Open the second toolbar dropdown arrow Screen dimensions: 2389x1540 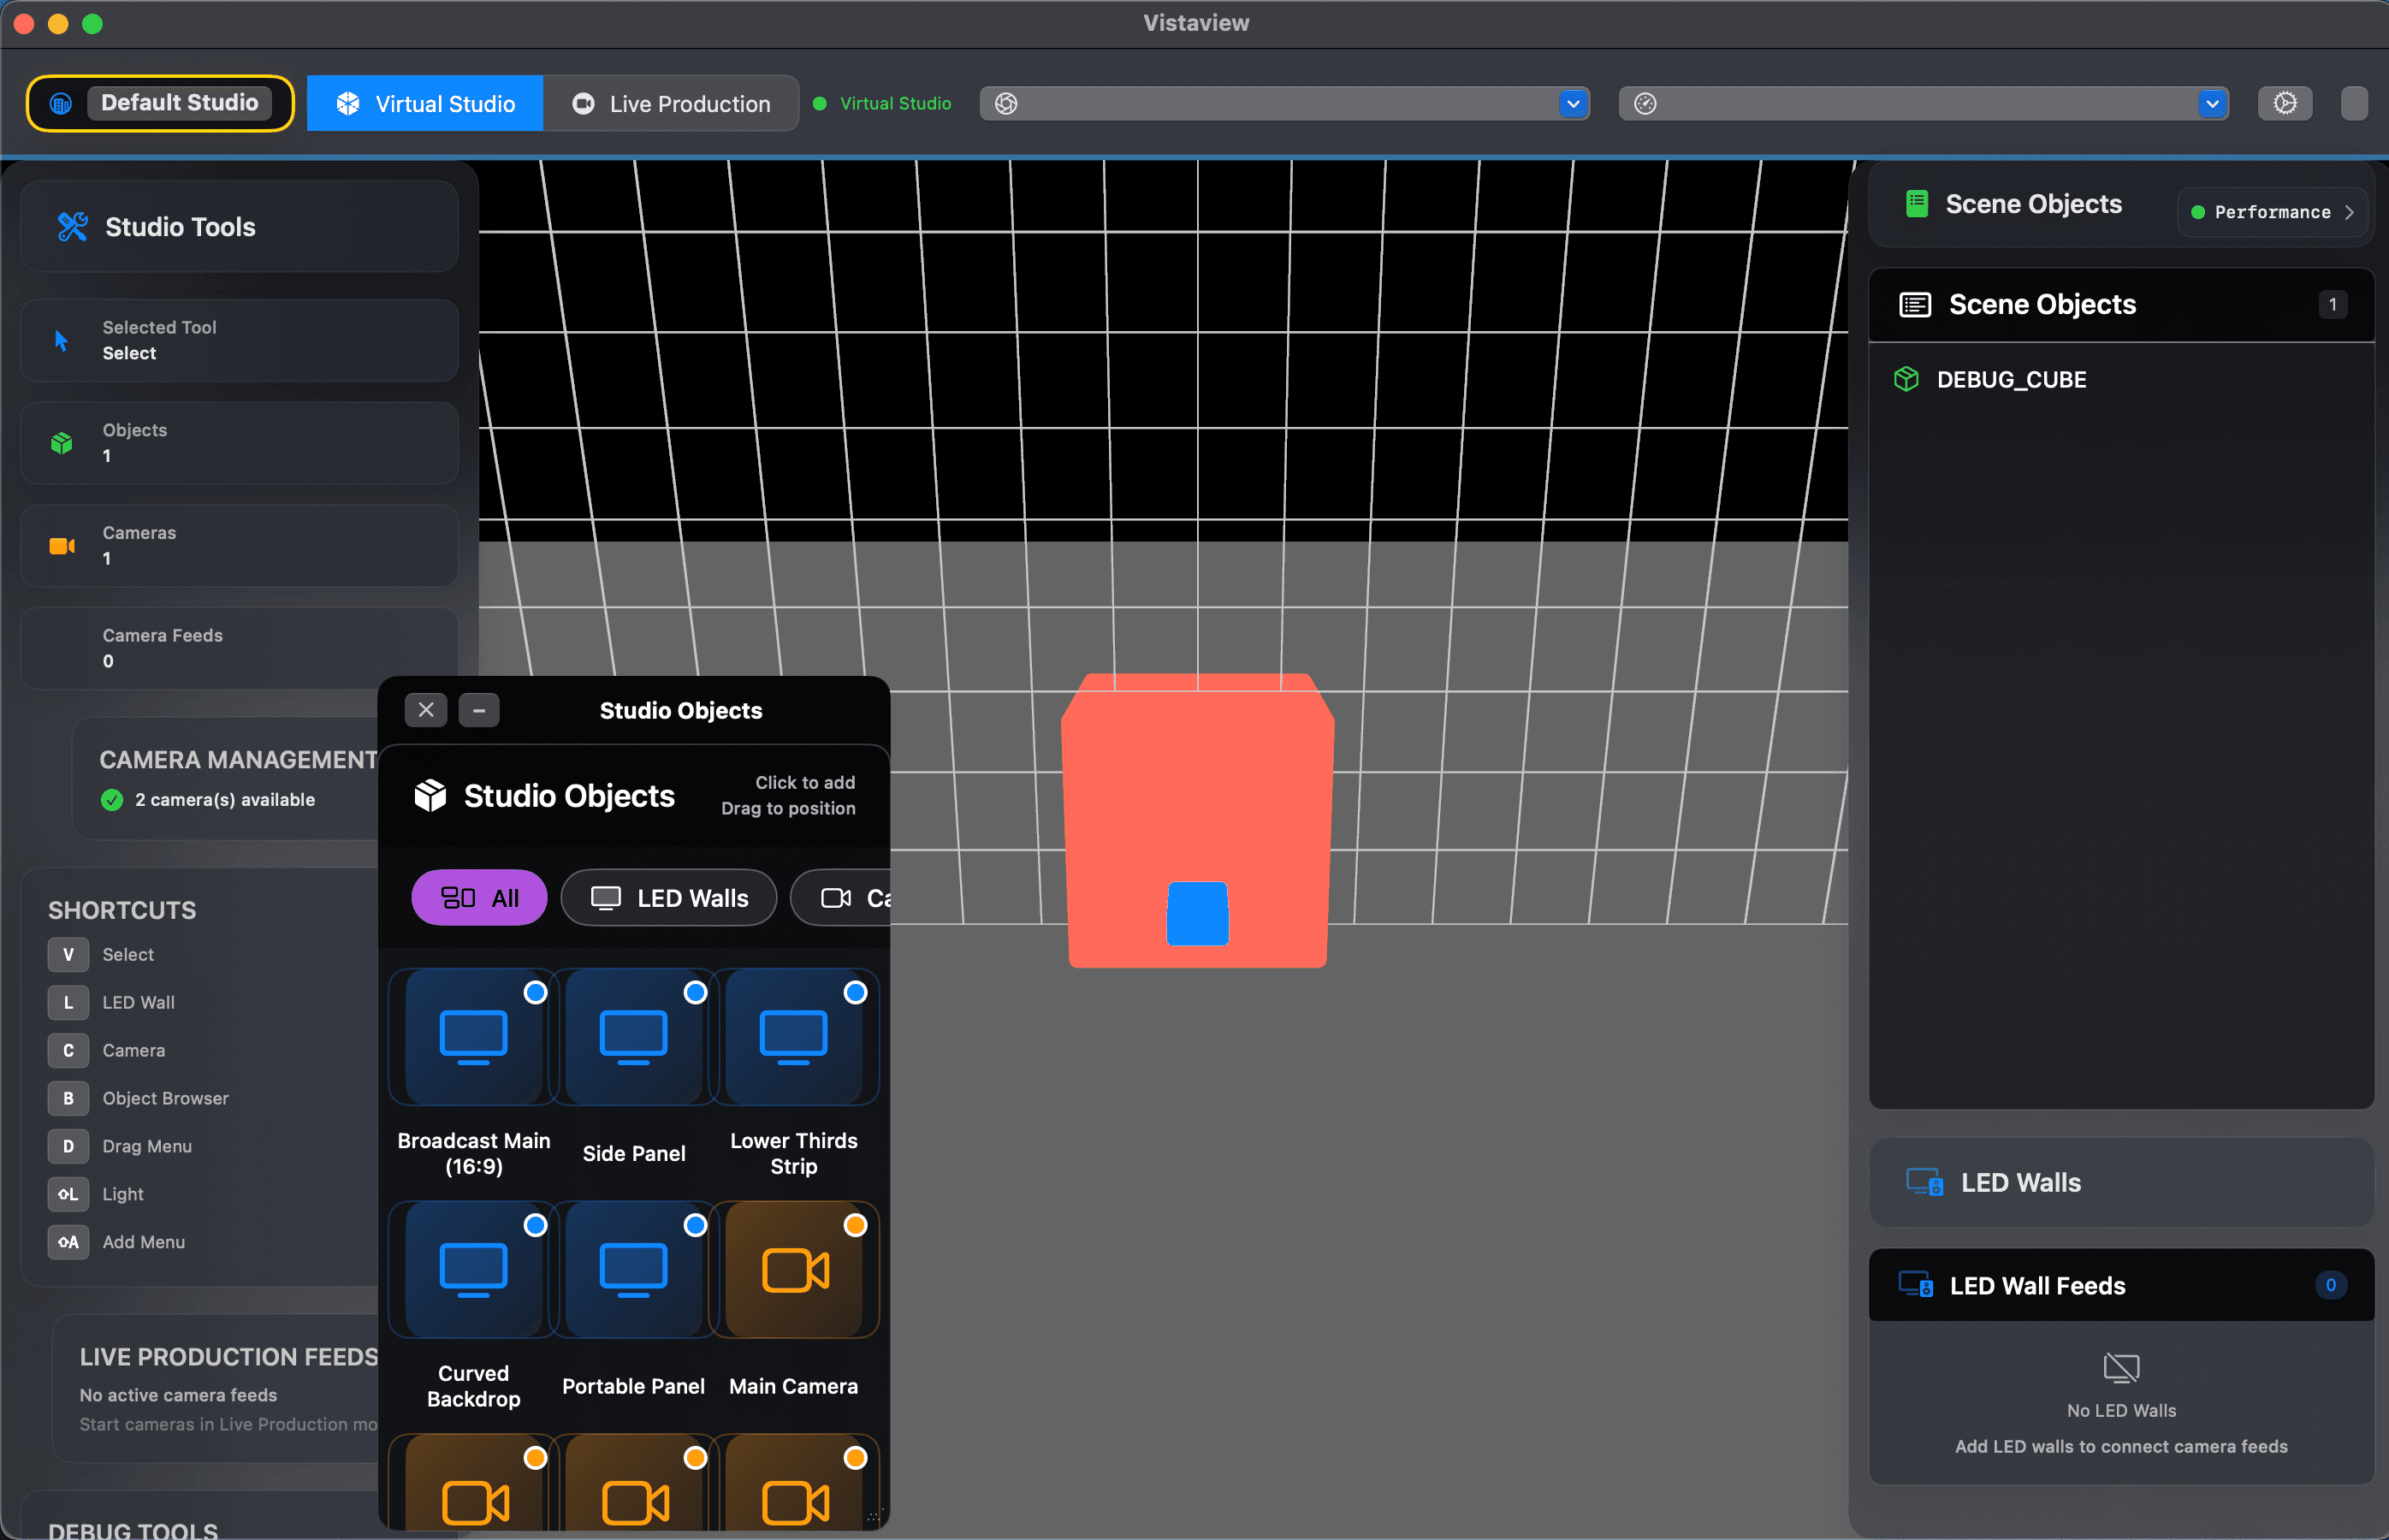click(2211, 103)
